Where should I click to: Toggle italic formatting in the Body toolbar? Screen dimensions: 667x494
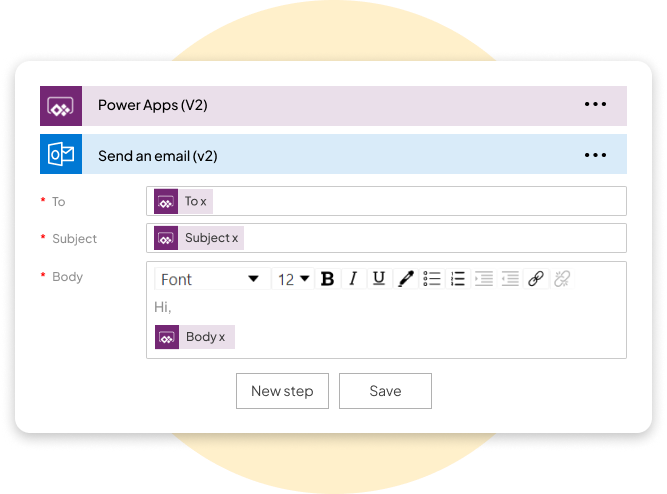click(x=352, y=279)
